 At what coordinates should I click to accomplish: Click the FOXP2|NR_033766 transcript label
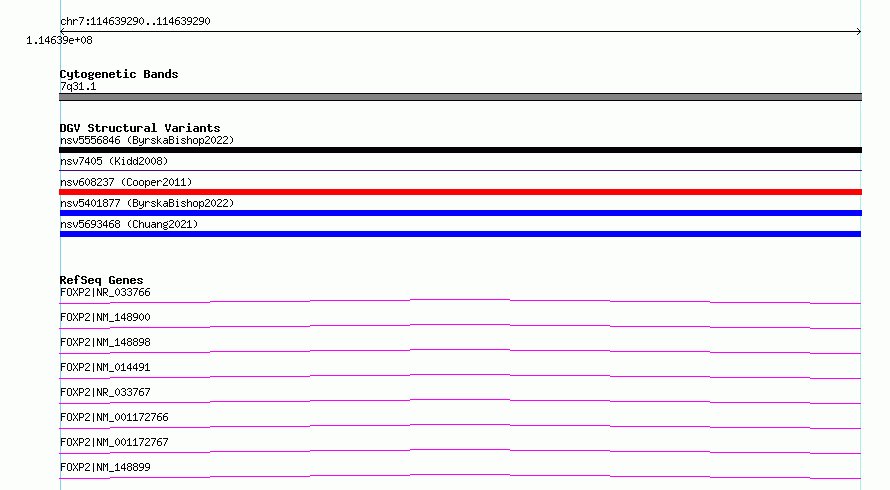tap(105, 292)
